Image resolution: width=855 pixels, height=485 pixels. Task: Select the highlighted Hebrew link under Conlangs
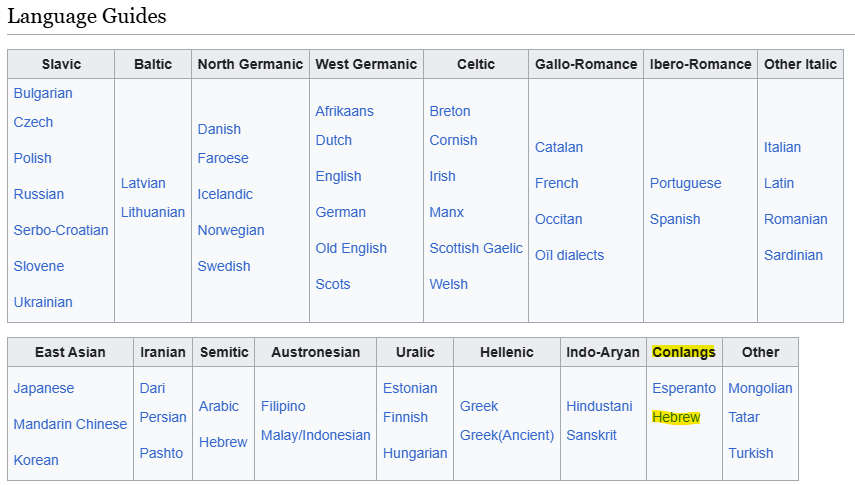(676, 417)
